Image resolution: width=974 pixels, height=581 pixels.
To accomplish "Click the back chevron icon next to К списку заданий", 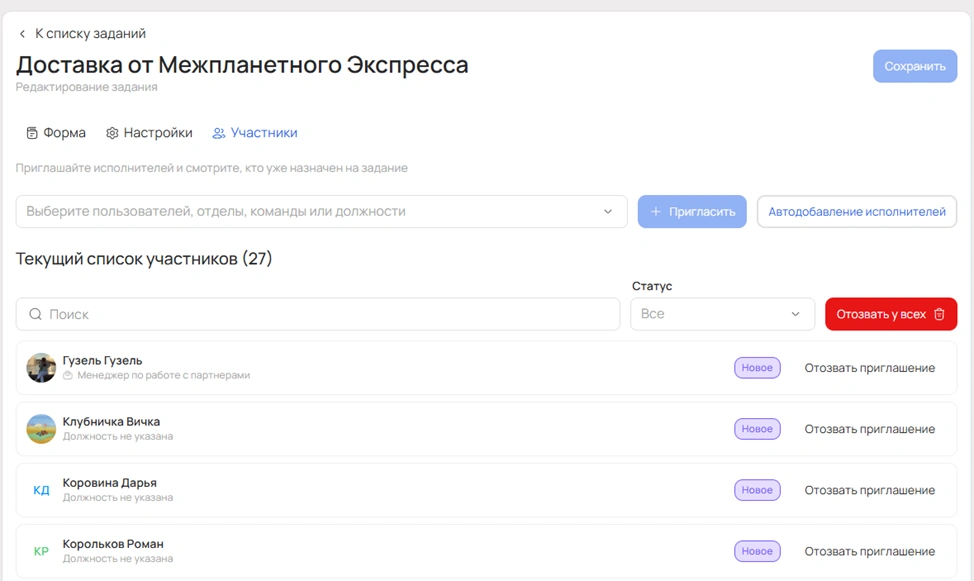I will point(22,34).
